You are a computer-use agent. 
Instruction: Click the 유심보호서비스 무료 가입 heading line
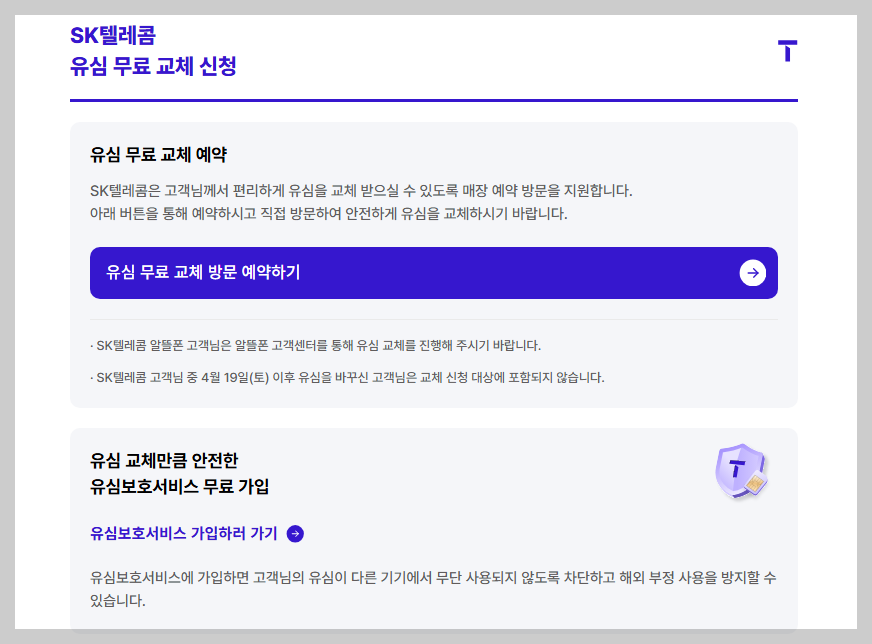click(x=180, y=487)
